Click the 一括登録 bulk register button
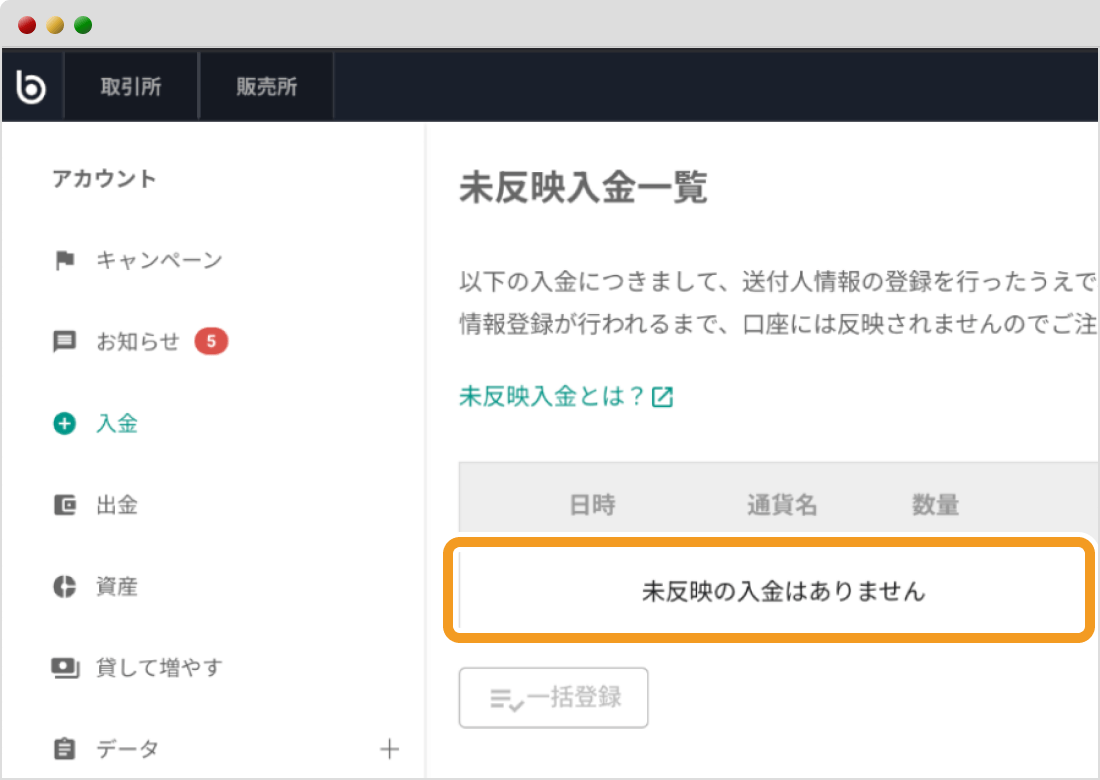 coord(553,697)
